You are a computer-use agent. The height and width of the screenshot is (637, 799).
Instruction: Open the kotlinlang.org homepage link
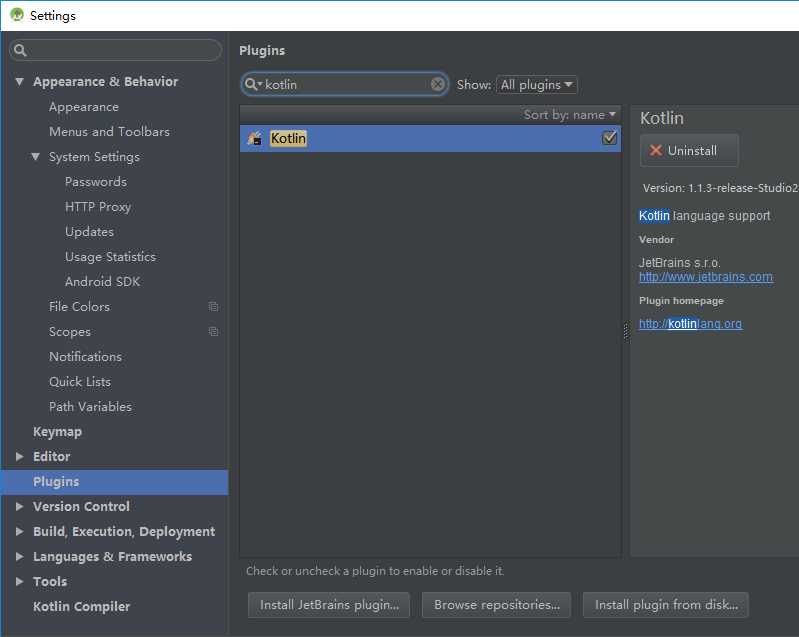(690, 324)
